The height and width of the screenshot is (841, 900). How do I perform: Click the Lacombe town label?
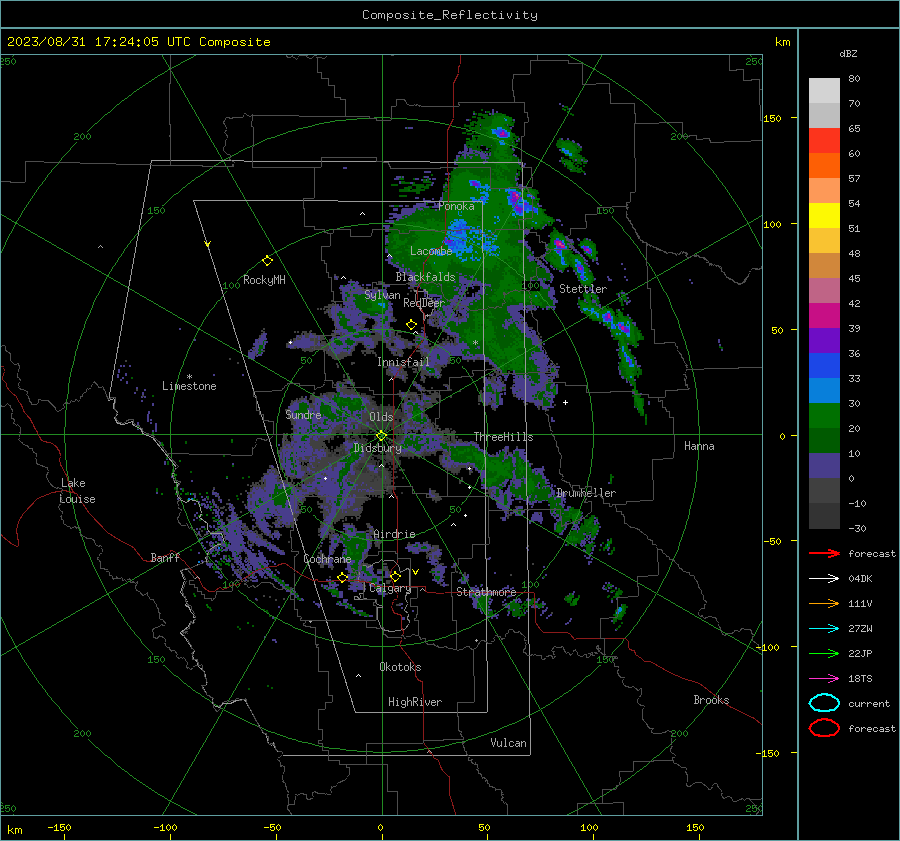(x=431, y=251)
